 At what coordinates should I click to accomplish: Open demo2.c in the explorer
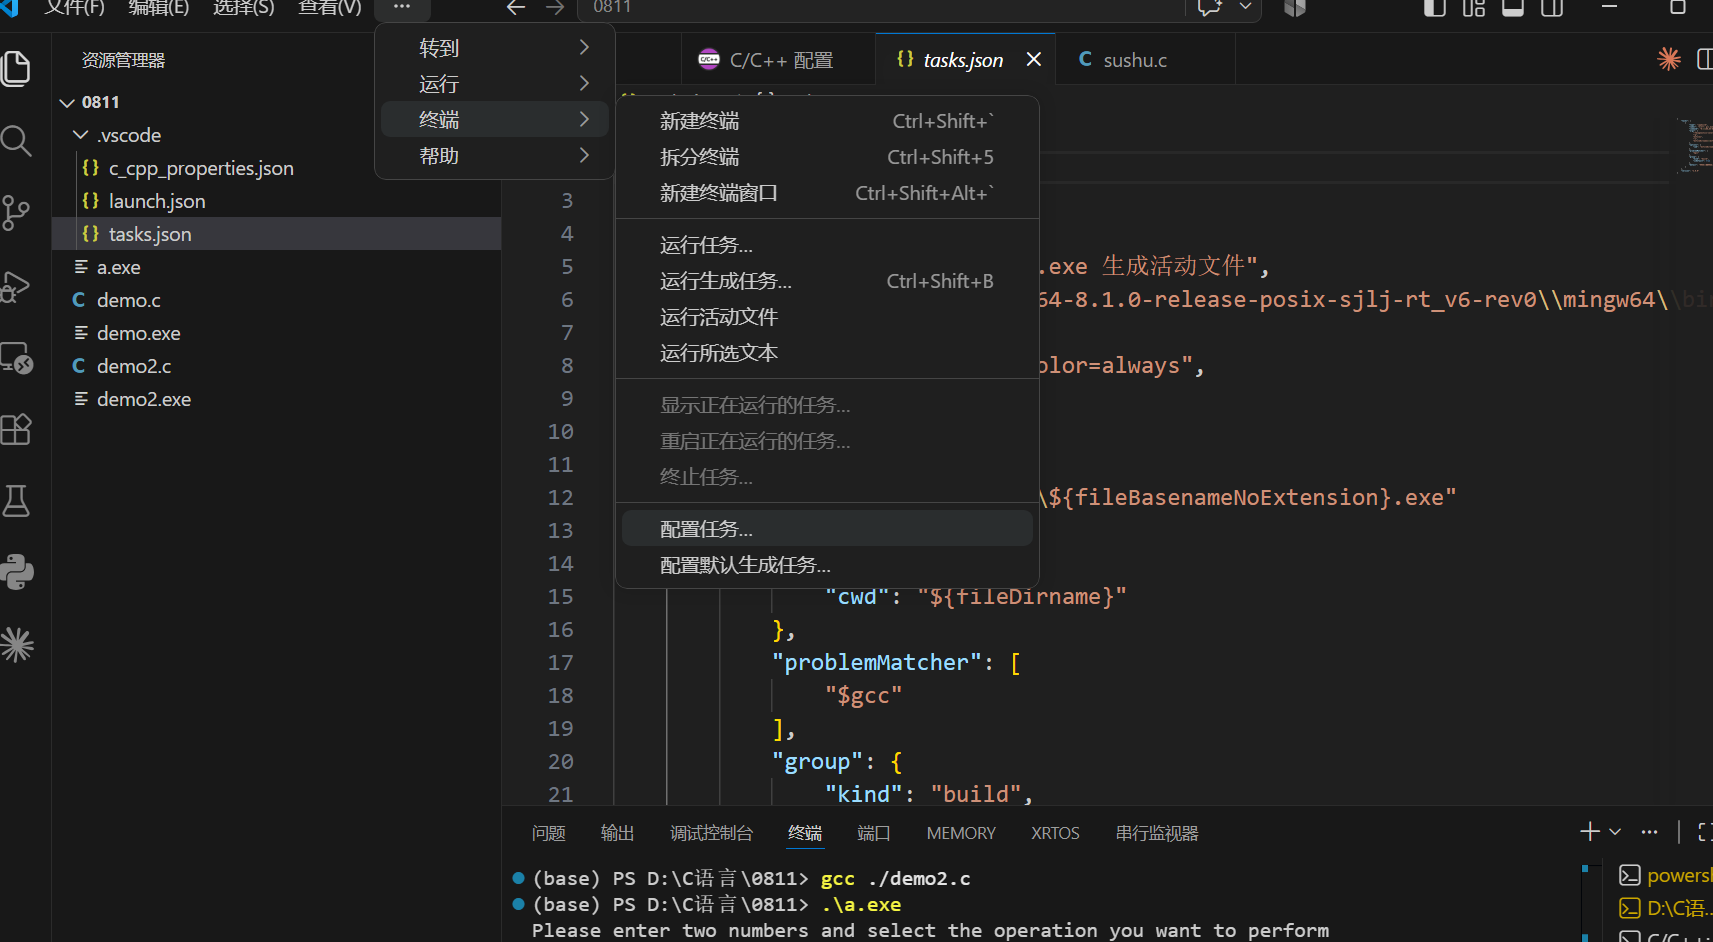tap(134, 366)
